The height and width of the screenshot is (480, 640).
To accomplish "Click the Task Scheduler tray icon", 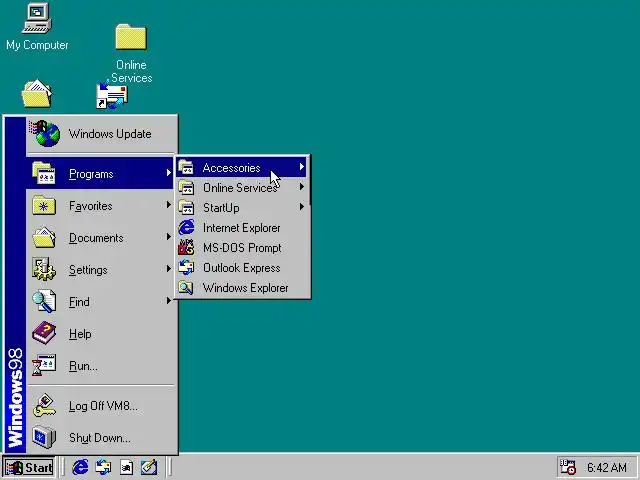I will 567,467.
